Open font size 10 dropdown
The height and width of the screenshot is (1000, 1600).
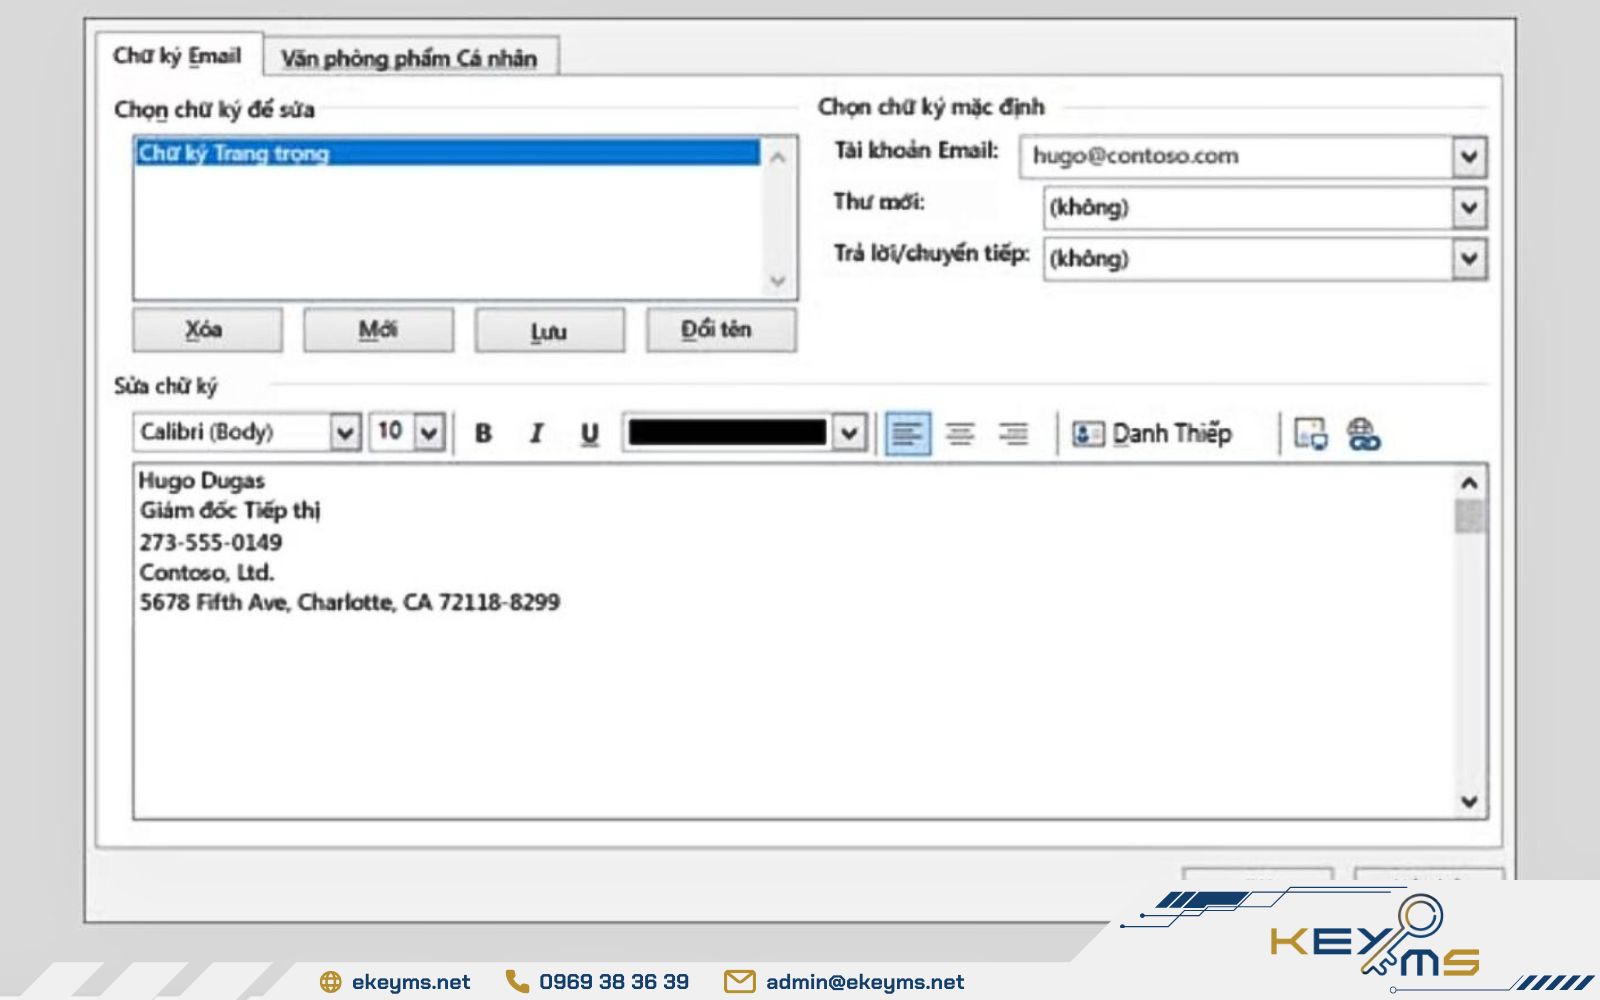pos(430,433)
